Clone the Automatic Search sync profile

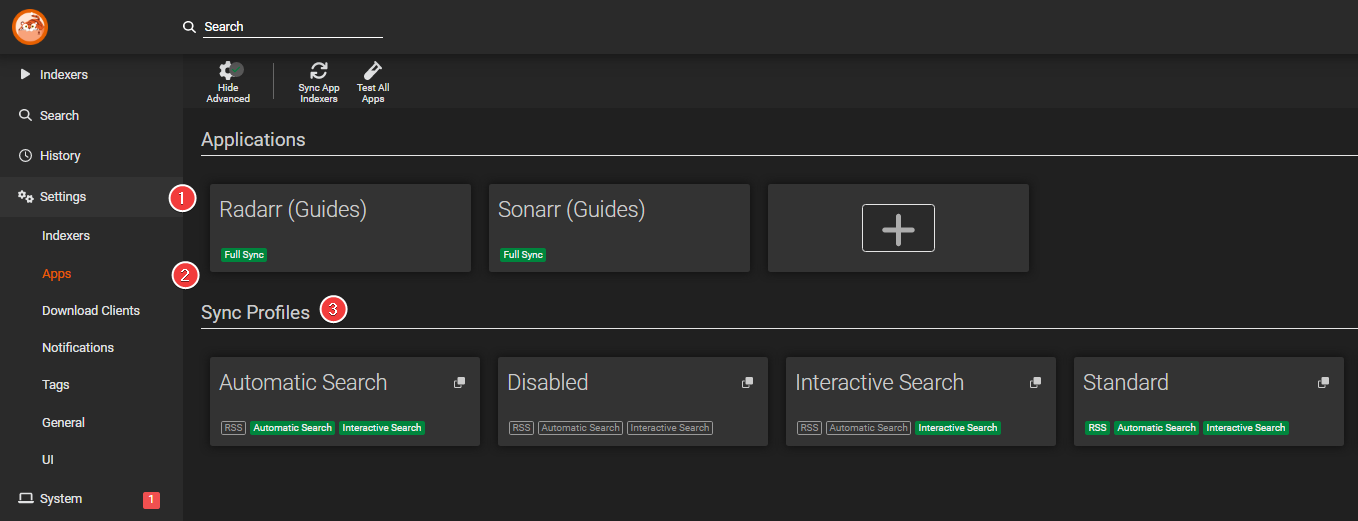(x=459, y=383)
